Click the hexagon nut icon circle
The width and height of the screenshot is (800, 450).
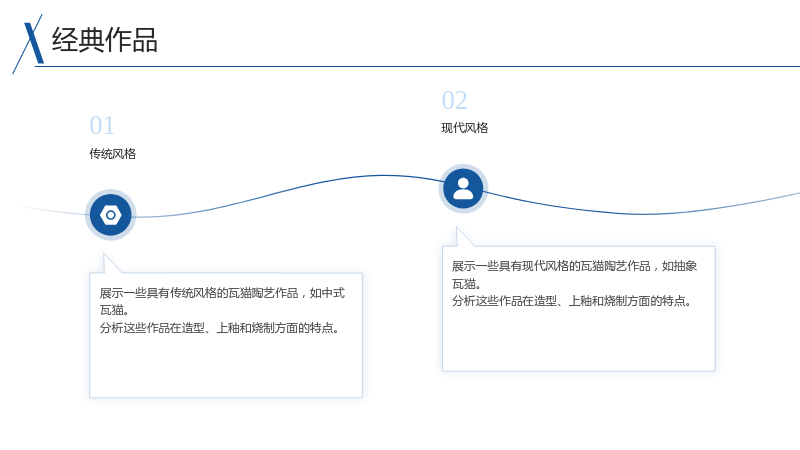tap(110, 215)
